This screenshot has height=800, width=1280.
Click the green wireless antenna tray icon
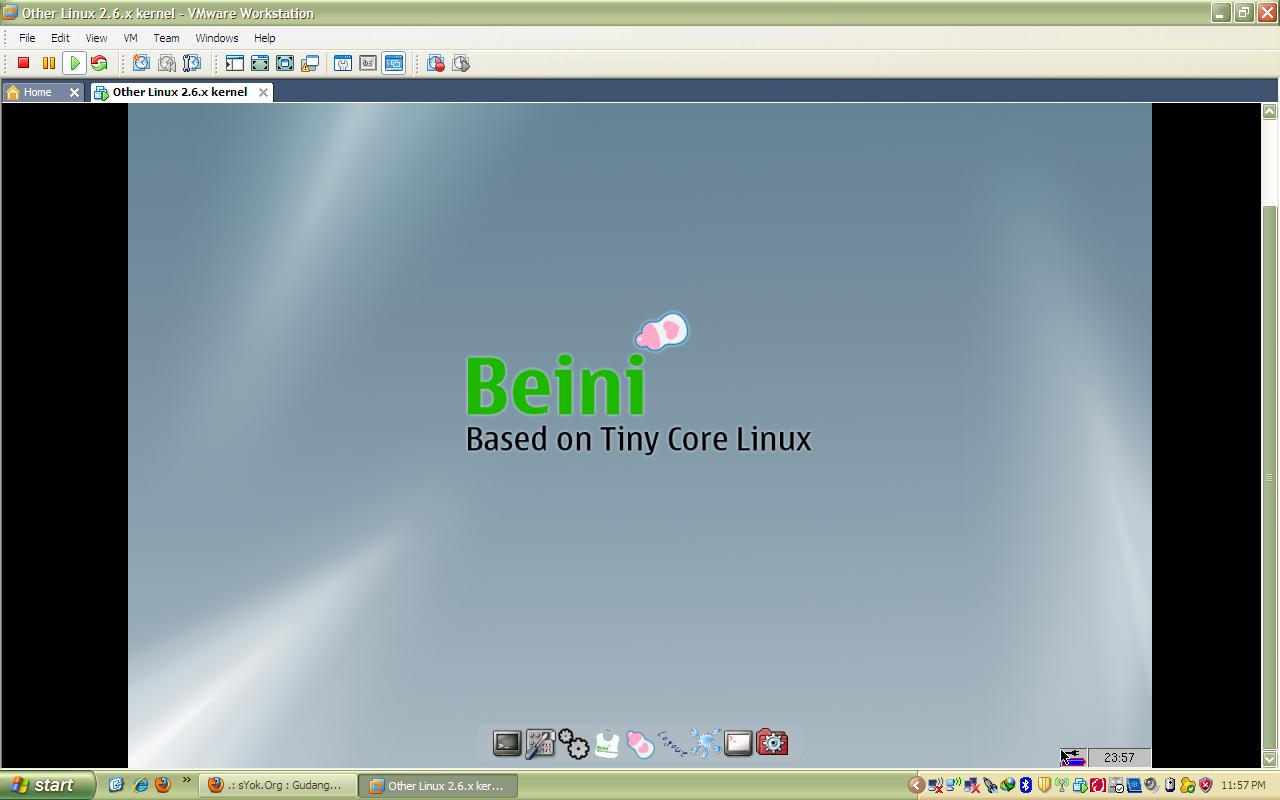(x=1061, y=785)
